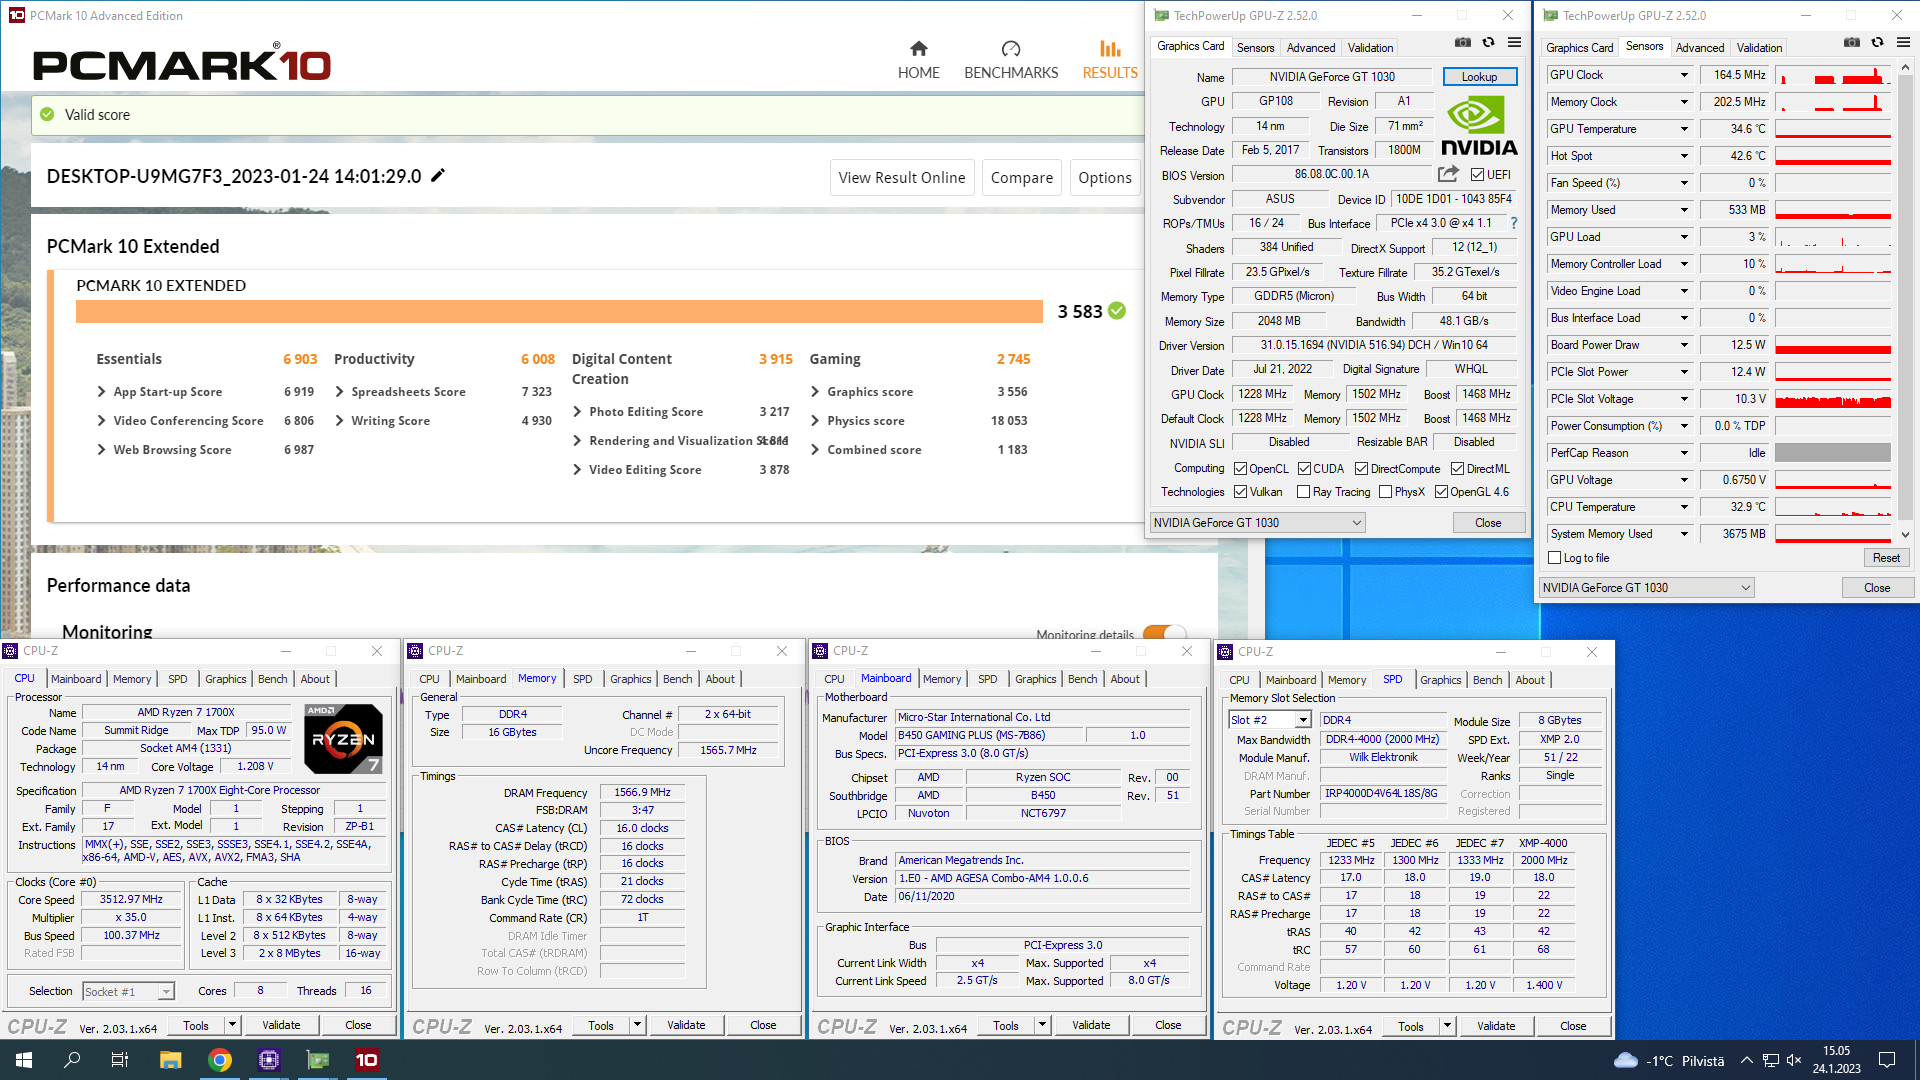The height and width of the screenshot is (1080, 1920).
Task: Switch off the Monitoring details toggle
Action: click(1164, 634)
